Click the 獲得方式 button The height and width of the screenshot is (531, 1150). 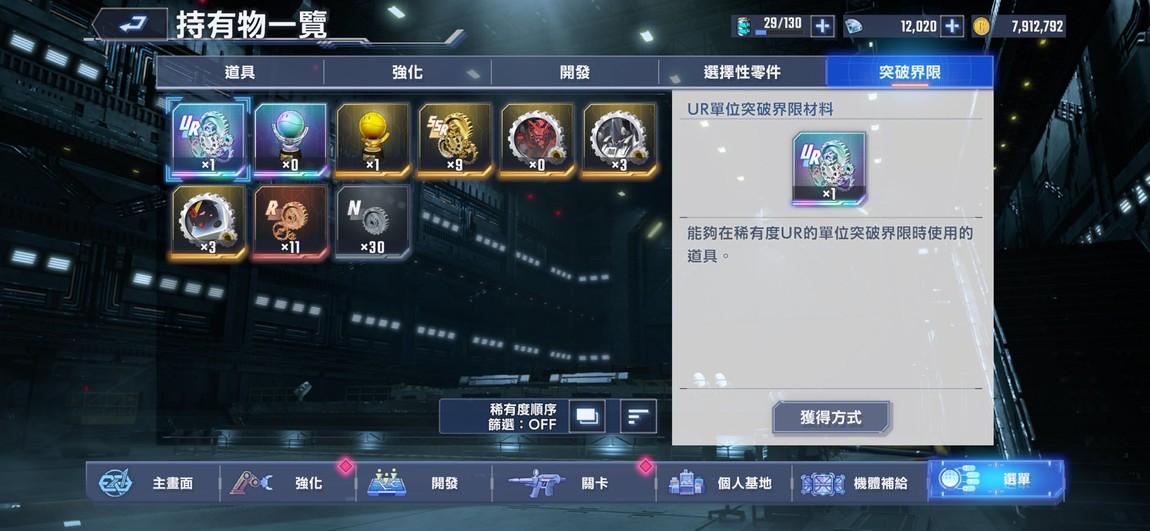click(x=831, y=417)
